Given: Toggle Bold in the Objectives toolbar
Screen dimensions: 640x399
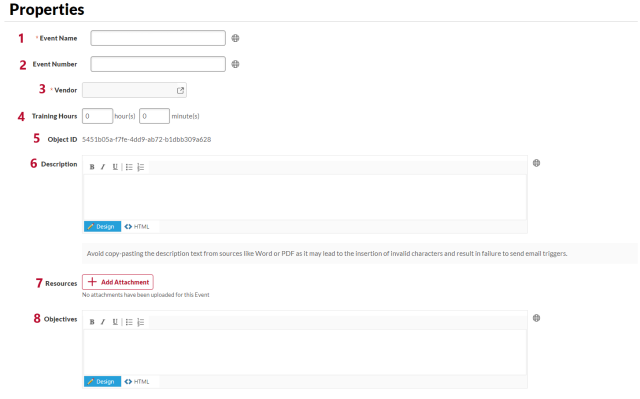Looking at the screenshot, I should coord(92,322).
